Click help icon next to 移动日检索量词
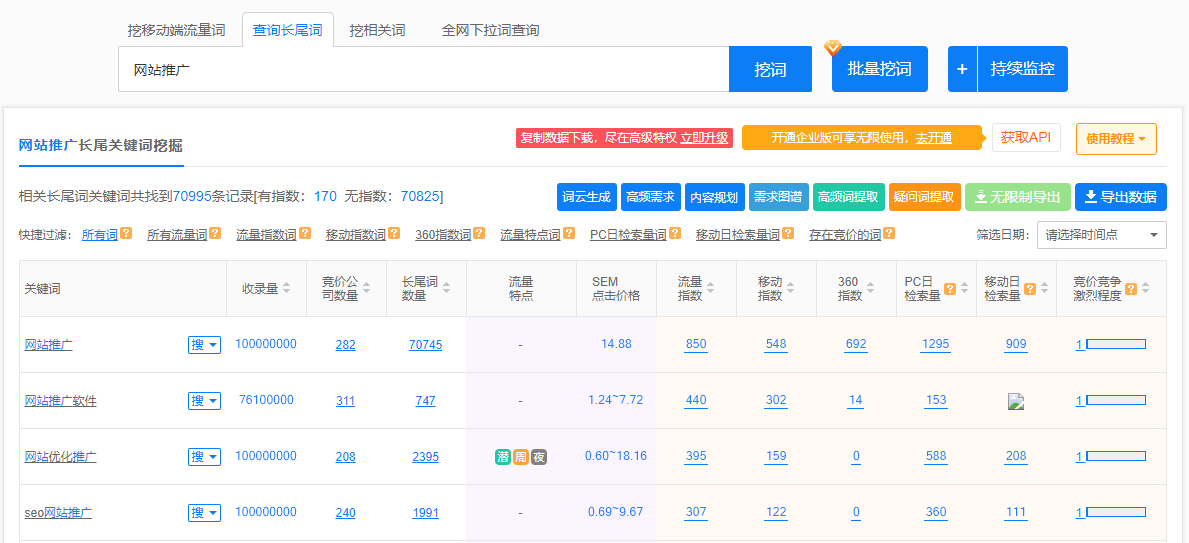1189x543 pixels. 788,234
